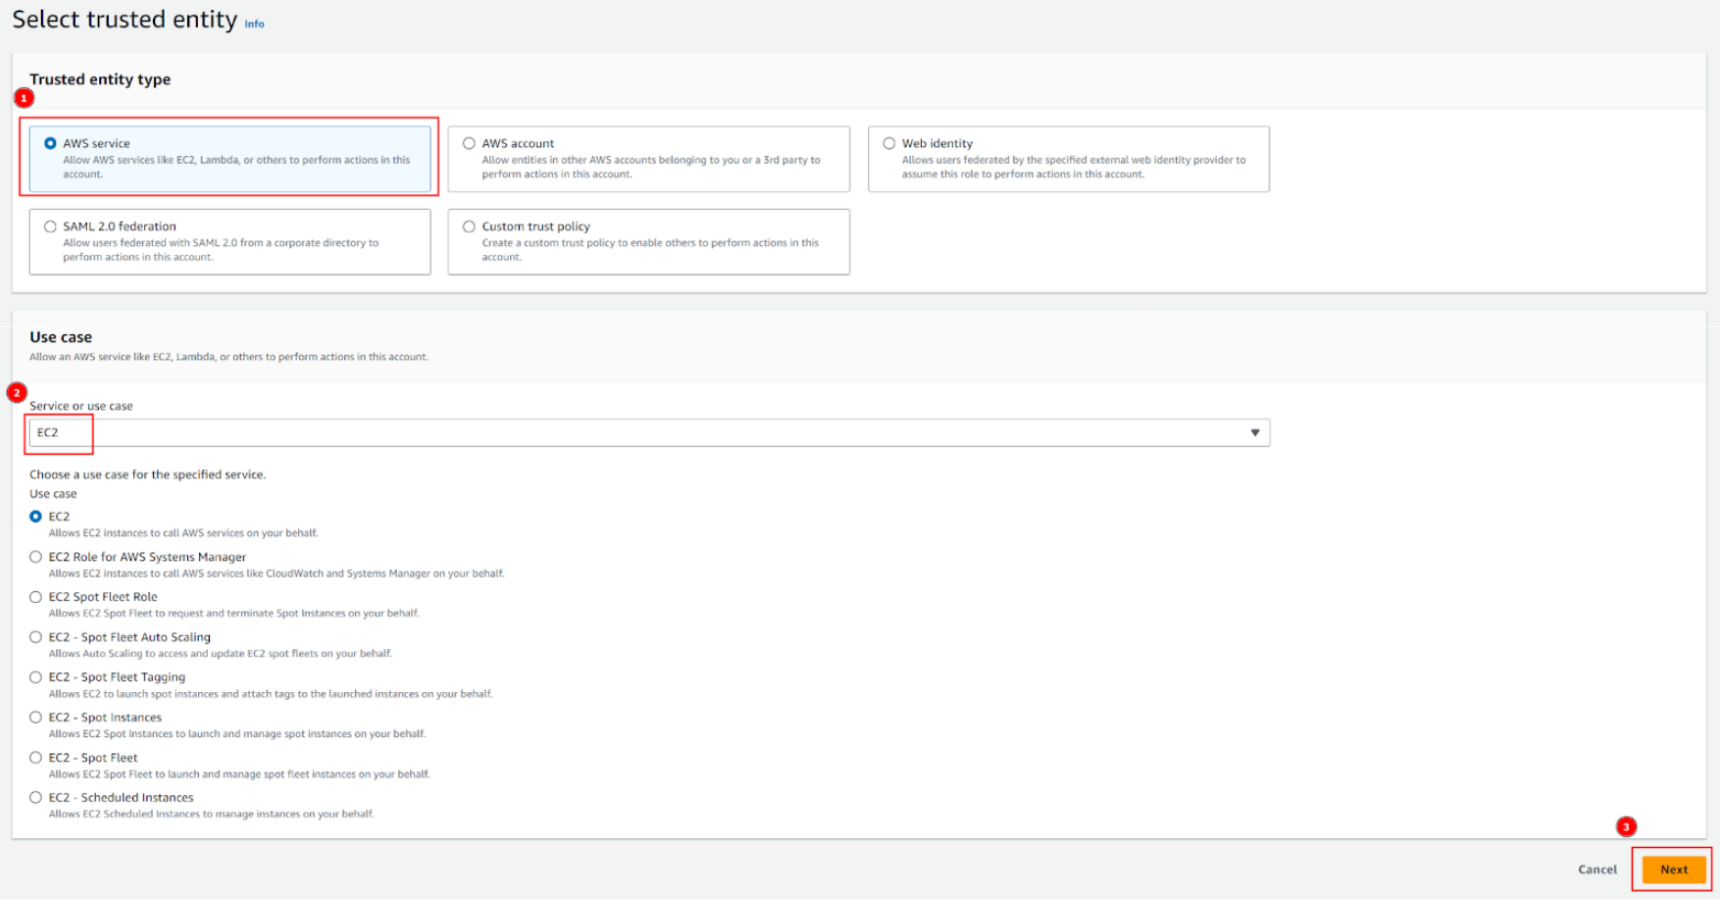Click 'Choose a use case for the specified service' text
This screenshot has height=900, width=1720.
[148, 475]
